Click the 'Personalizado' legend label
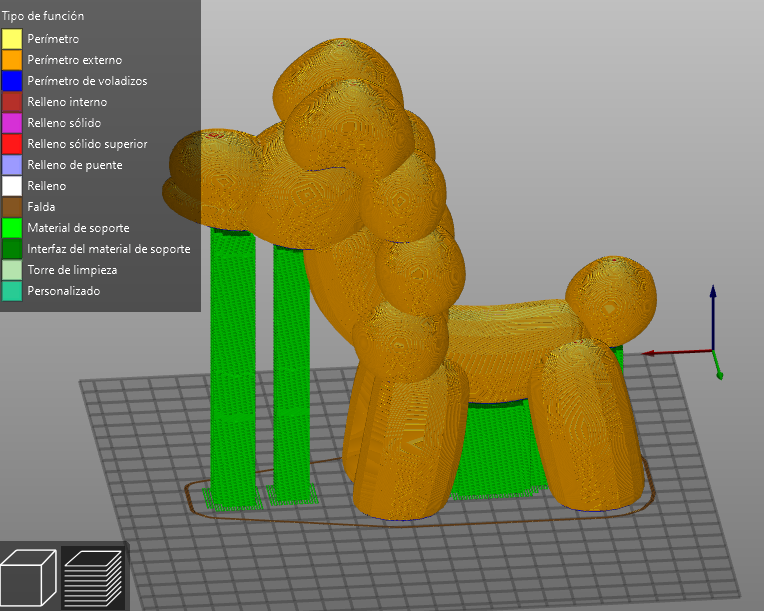This screenshot has height=611, width=764. pos(64,291)
